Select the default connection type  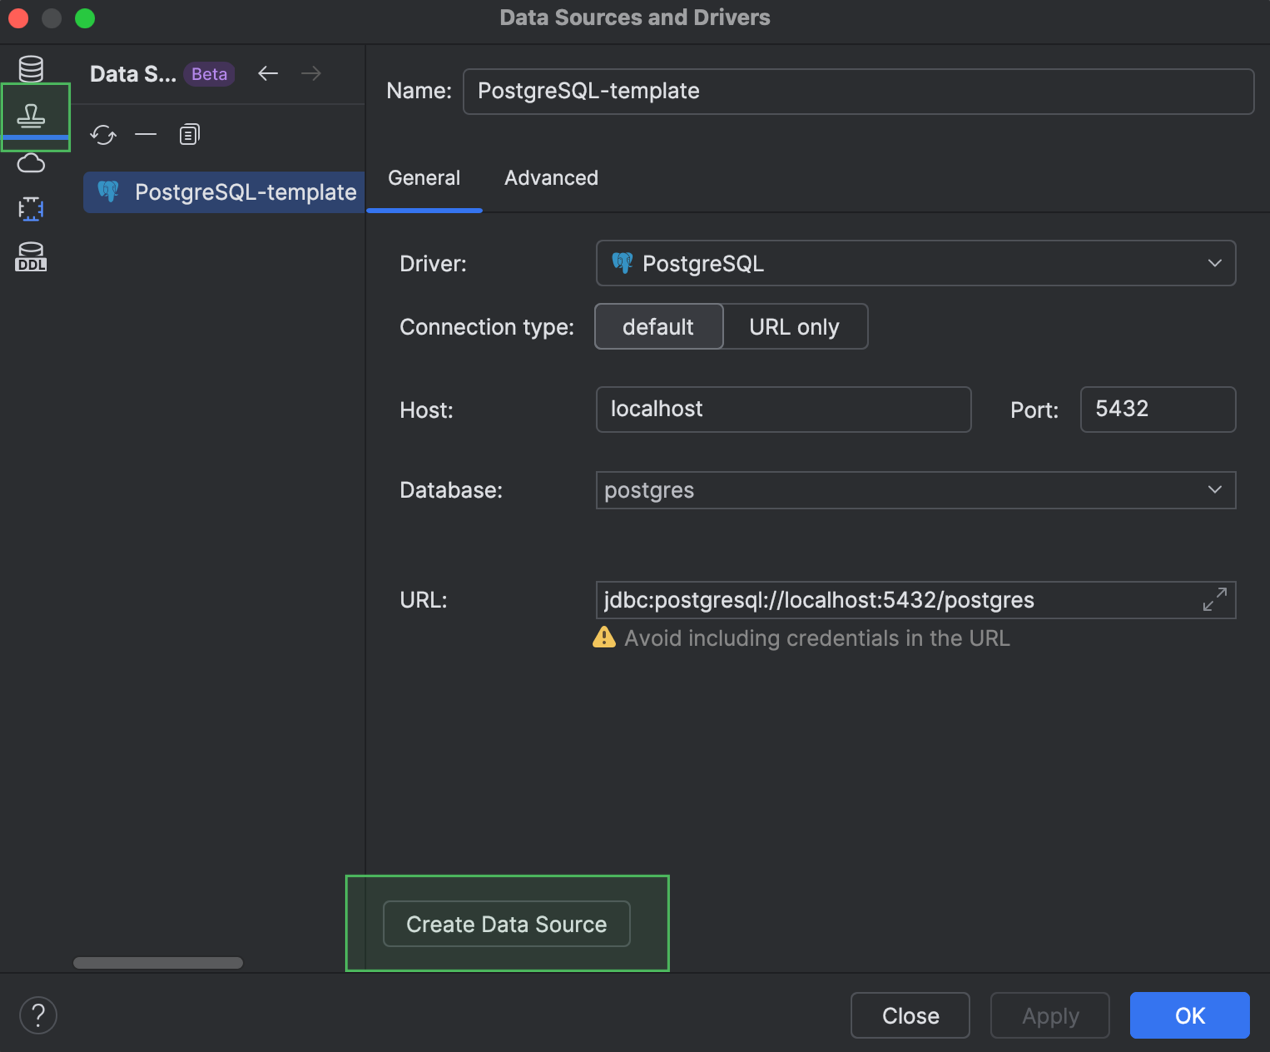[658, 327]
